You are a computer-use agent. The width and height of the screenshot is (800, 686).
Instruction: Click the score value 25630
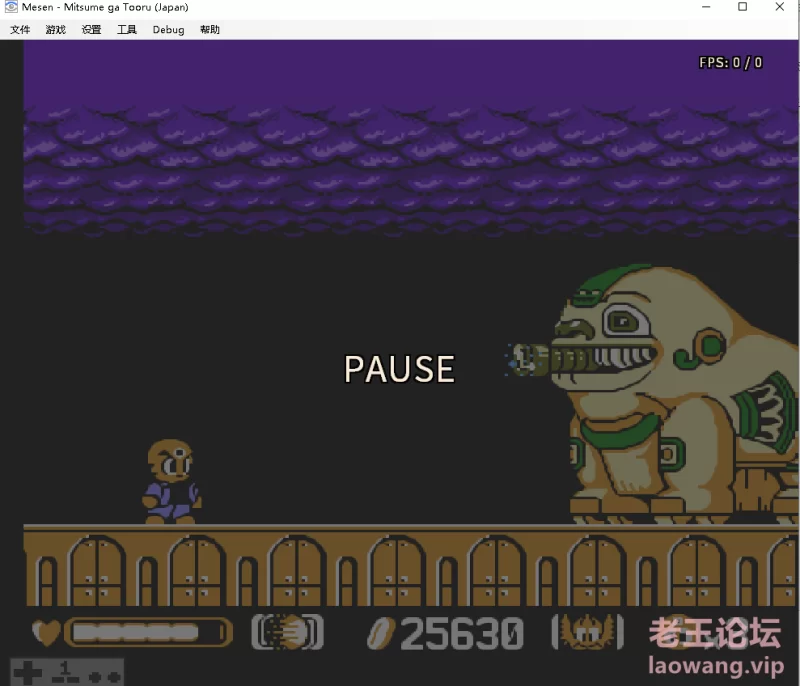pyautogui.click(x=462, y=633)
